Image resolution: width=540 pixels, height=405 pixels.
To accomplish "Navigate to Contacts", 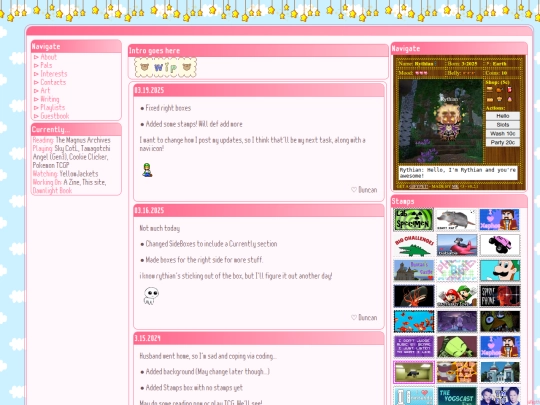I will (x=53, y=82).
